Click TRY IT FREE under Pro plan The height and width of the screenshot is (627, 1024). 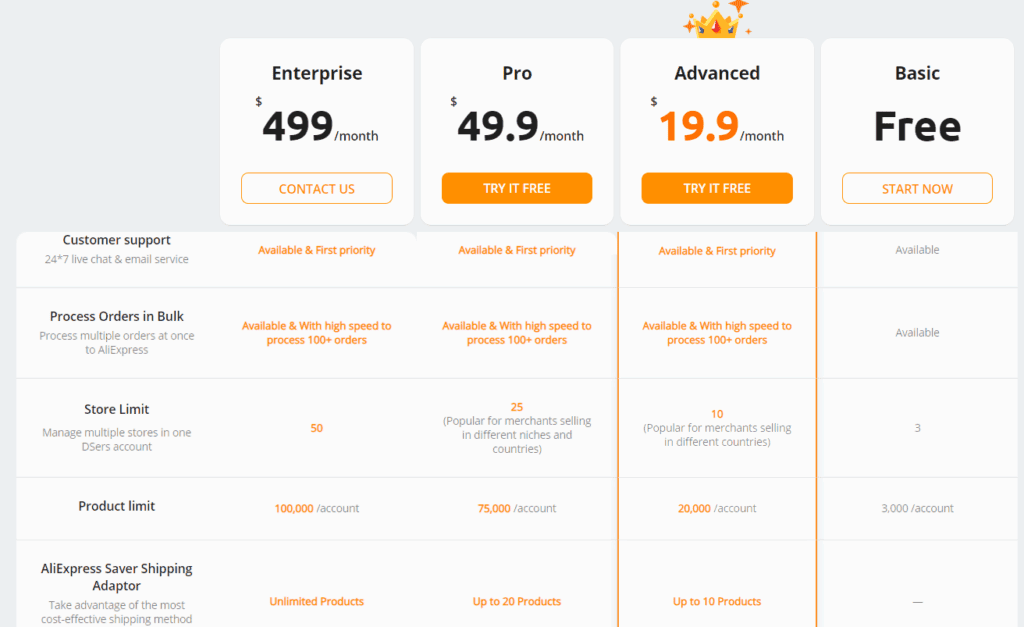(x=517, y=188)
